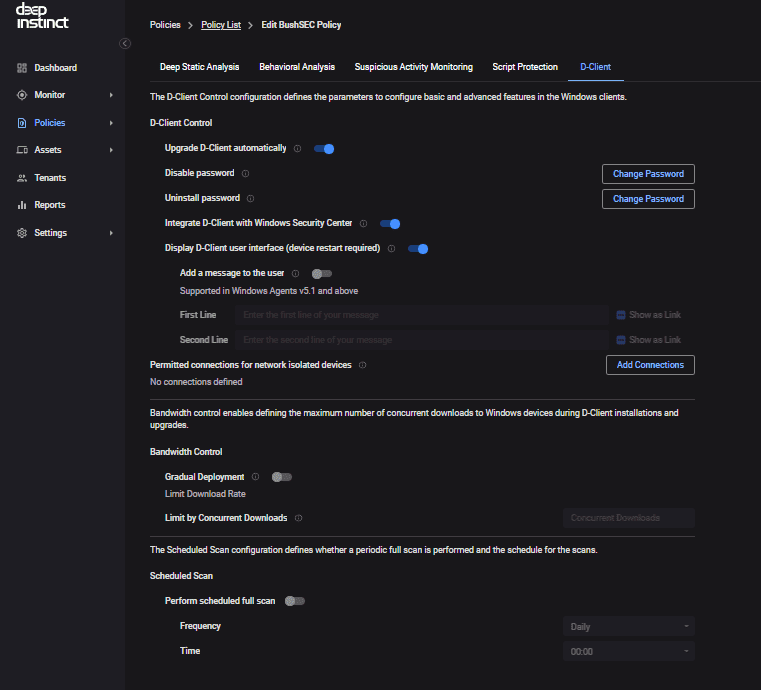This screenshot has height=690, width=761.
Task: Expand the Policies submenu arrow
Action: pyautogui.click(x=111, y=123)
